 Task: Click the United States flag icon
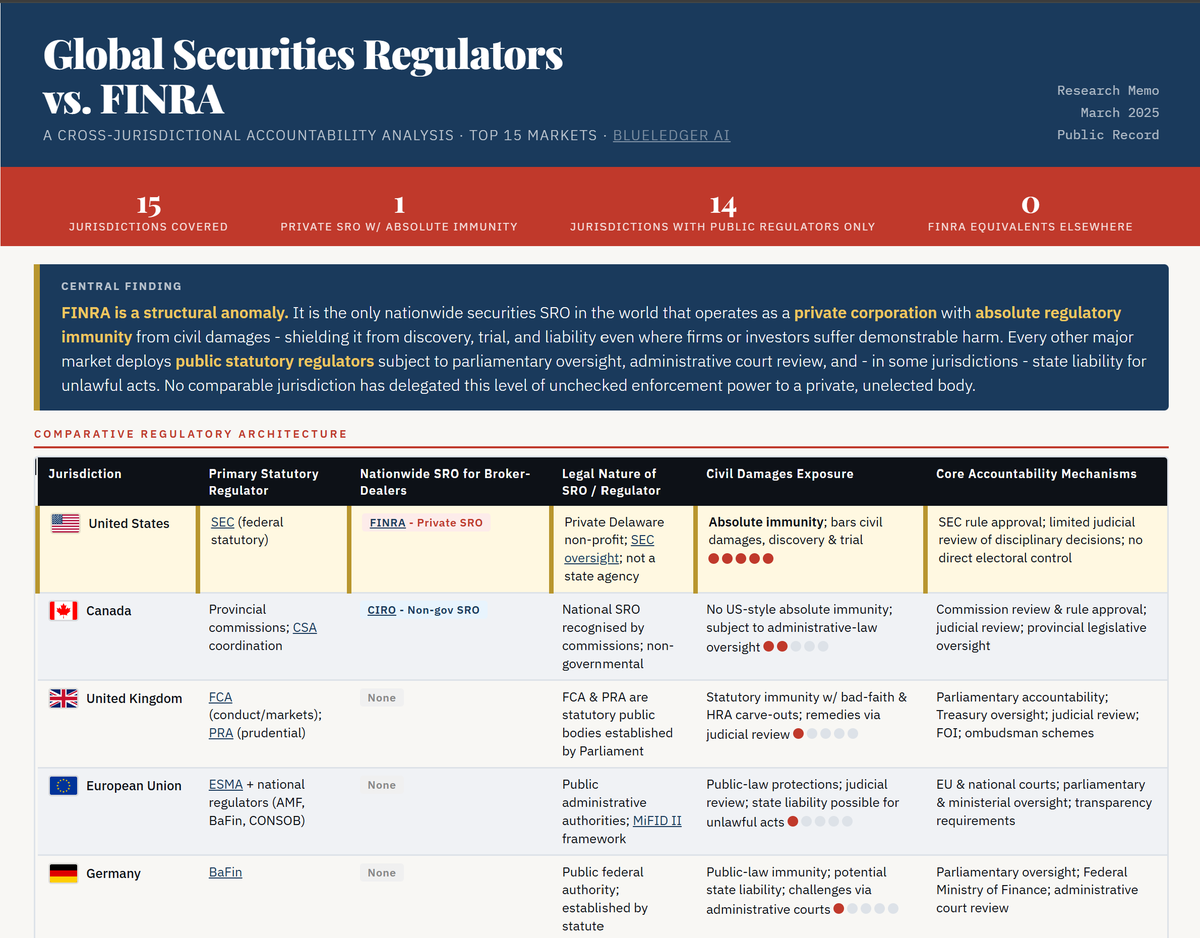click(65, 523)
